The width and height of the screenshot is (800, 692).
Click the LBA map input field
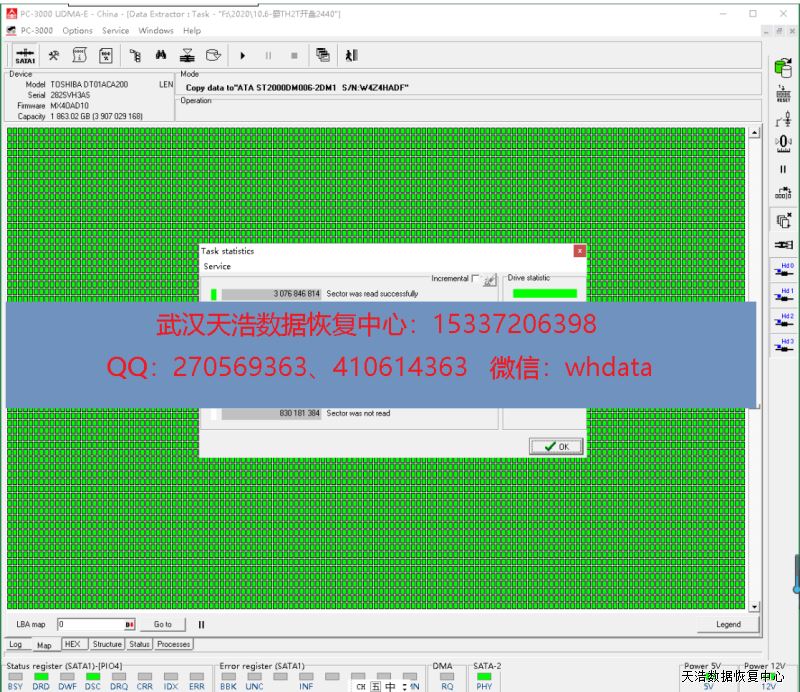coord(92,624)
